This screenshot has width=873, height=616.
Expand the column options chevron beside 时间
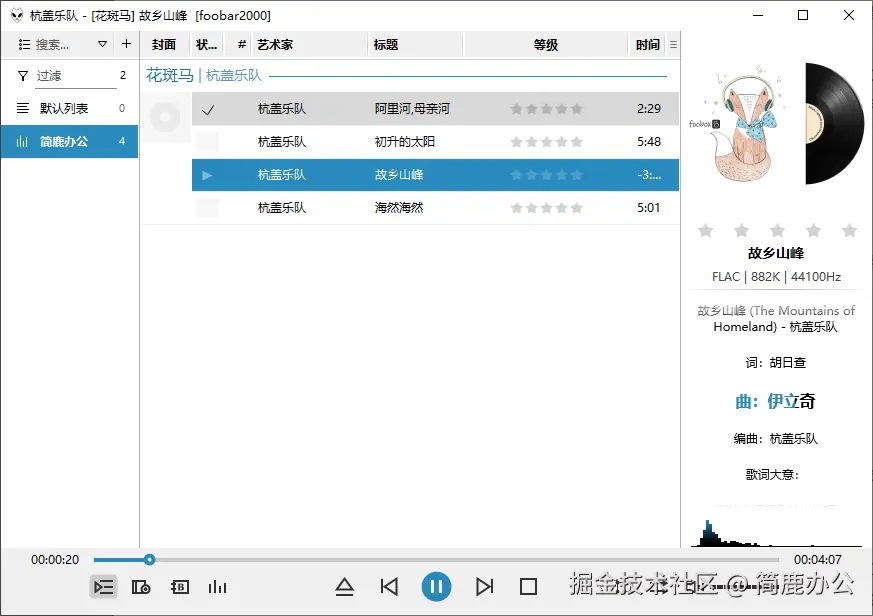(x=673, y=44)
